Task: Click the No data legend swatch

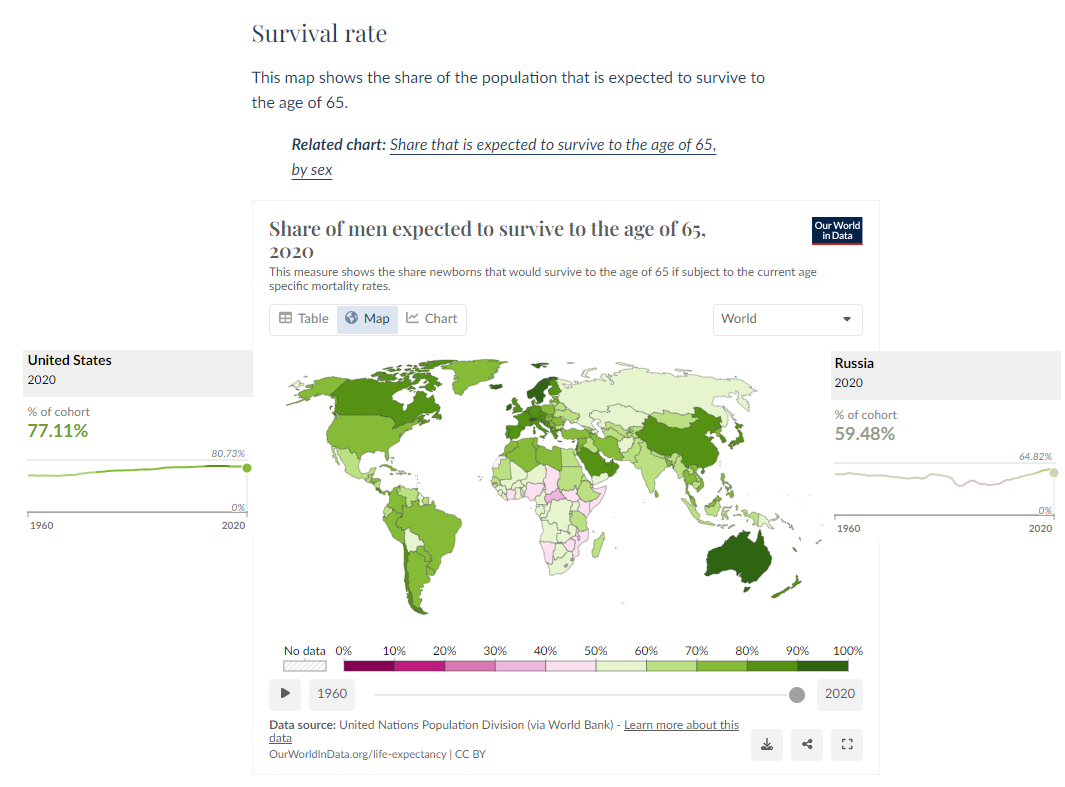Action: [305, 665]
